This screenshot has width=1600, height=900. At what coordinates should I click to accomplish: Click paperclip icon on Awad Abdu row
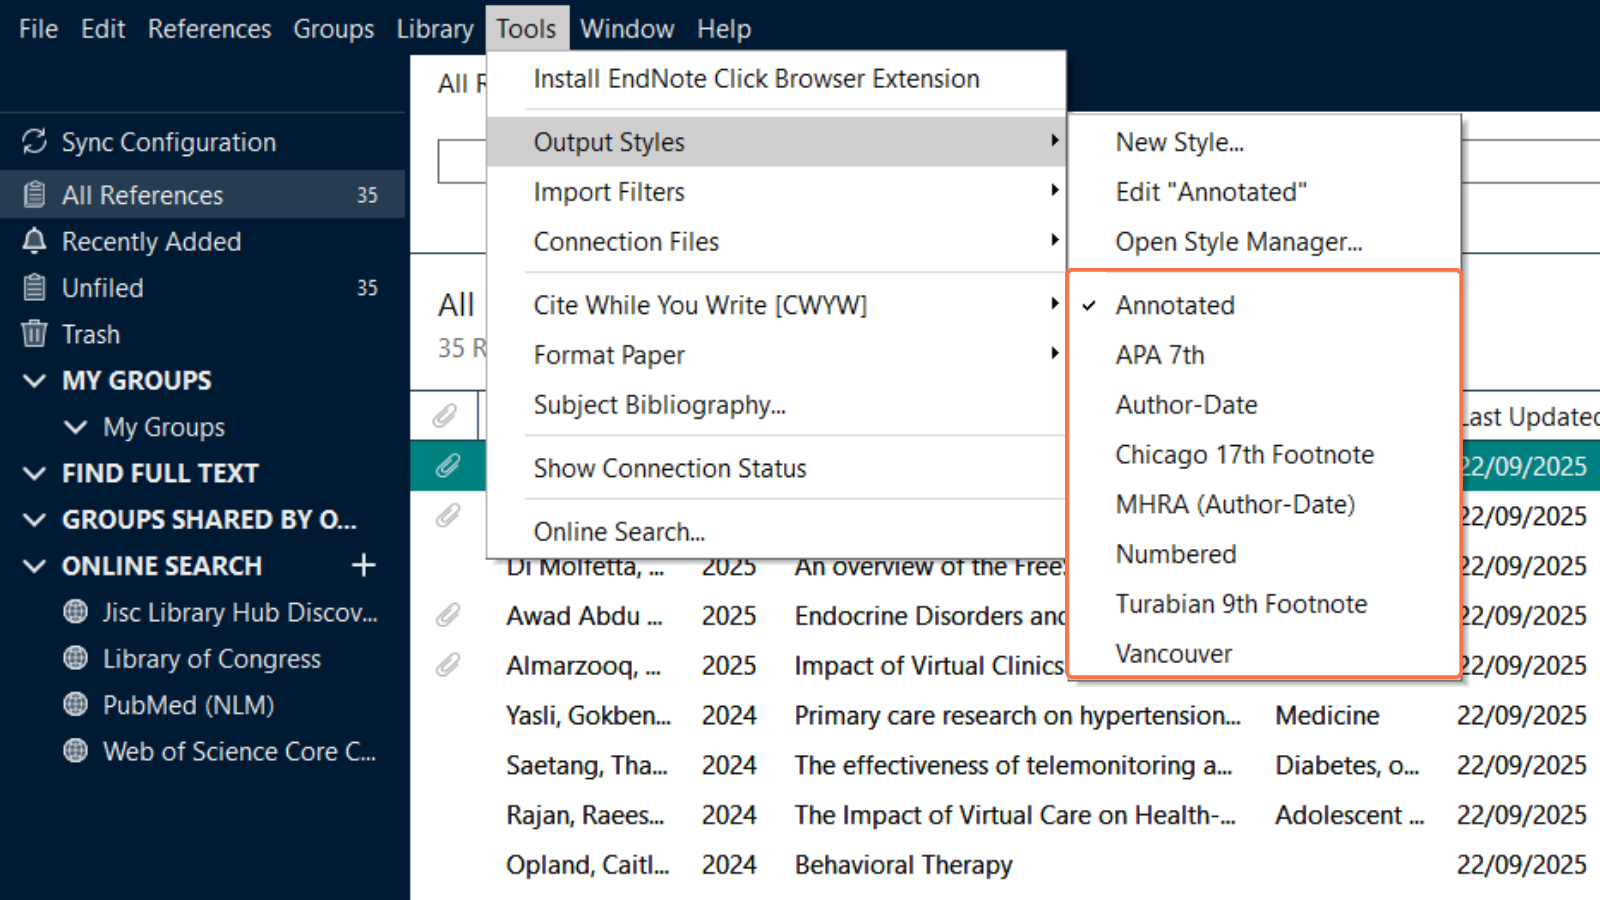(447, 615)
